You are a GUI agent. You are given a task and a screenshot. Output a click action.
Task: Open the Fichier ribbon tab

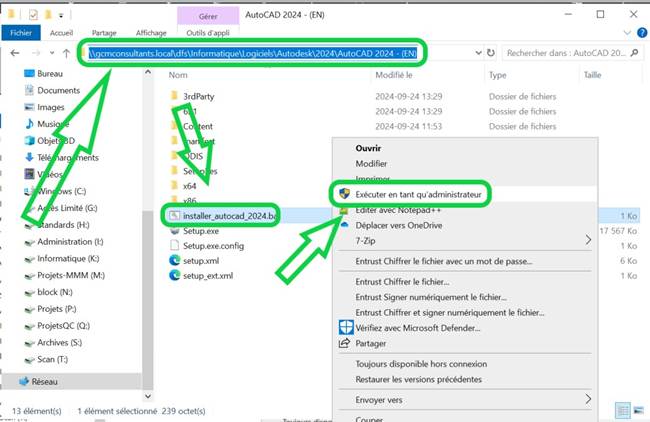[x=21, y=33]
